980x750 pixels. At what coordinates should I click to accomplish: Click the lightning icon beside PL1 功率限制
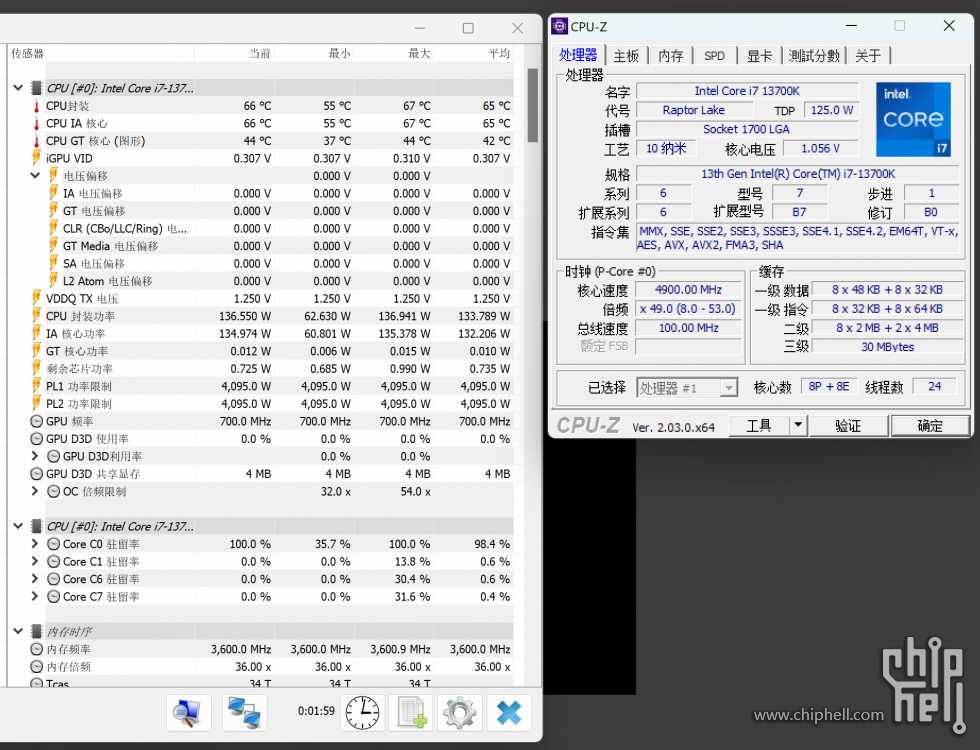tap(36, 386)
